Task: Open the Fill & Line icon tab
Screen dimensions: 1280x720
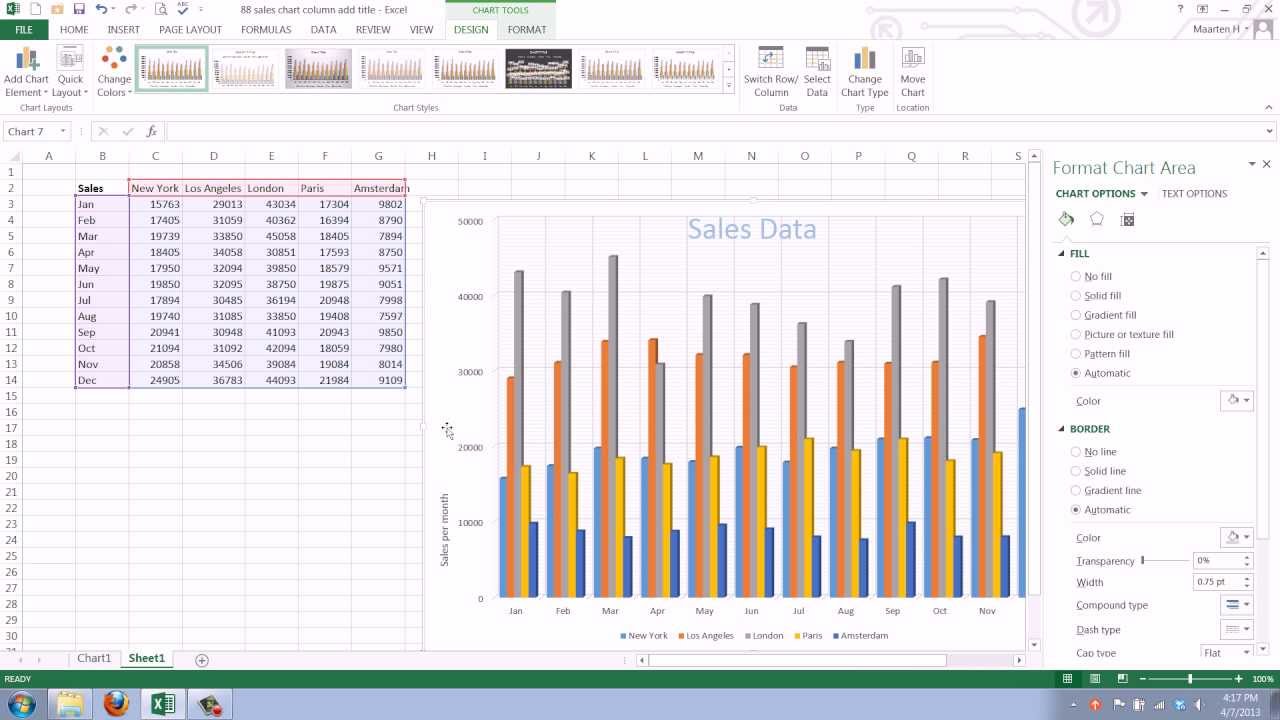Action: pyautogui.click(x=1066, y=219)
